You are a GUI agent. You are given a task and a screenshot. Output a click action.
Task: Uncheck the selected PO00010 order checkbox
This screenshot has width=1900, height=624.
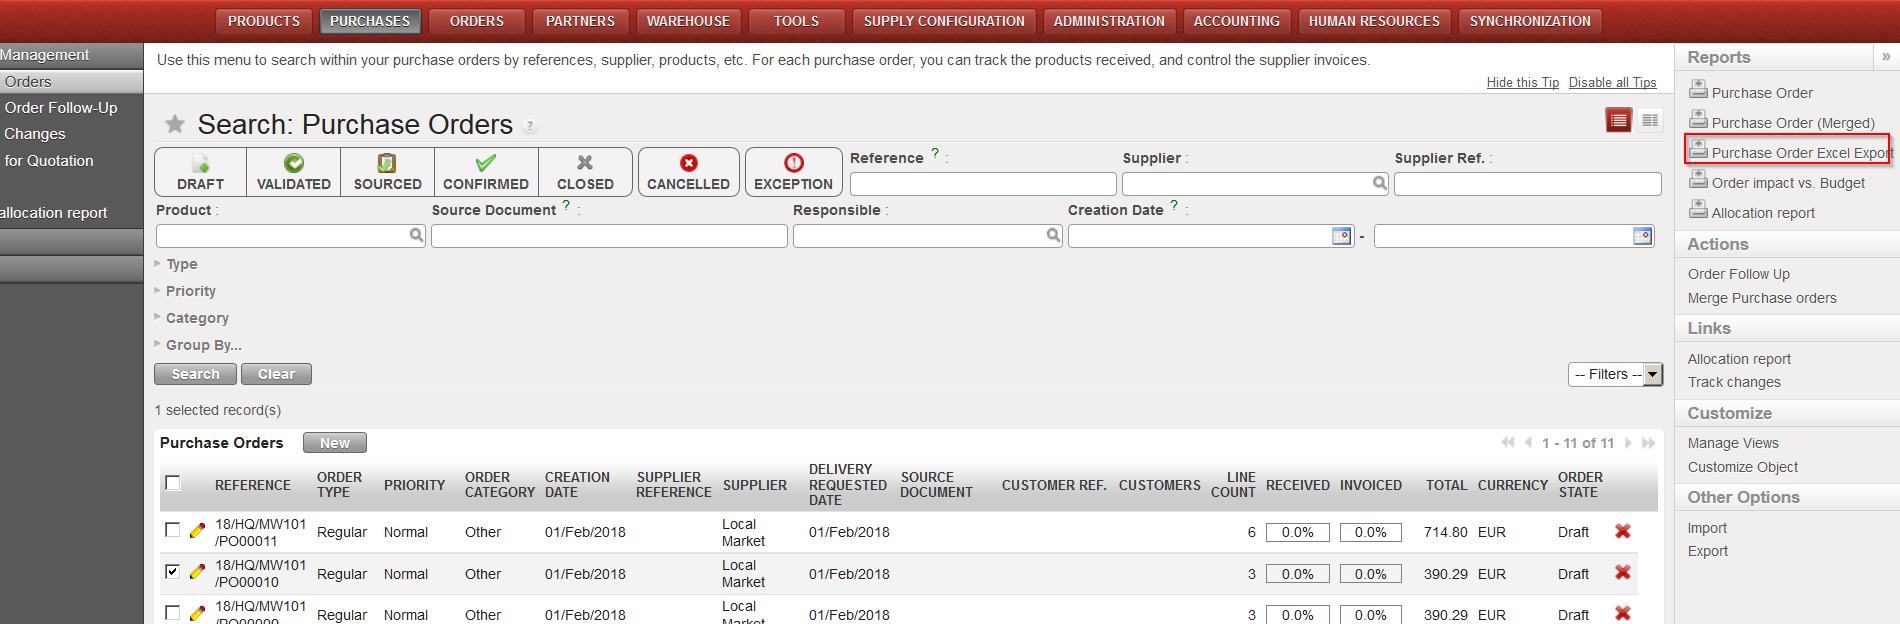point(173,572)
